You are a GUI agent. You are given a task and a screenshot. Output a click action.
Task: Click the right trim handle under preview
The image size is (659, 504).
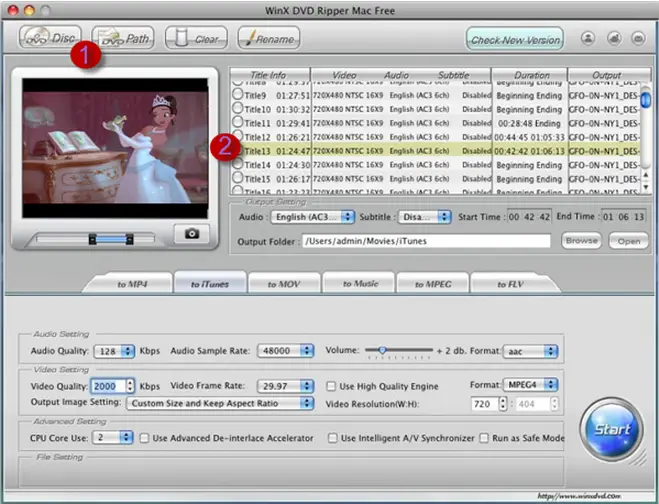coord(130,239)
